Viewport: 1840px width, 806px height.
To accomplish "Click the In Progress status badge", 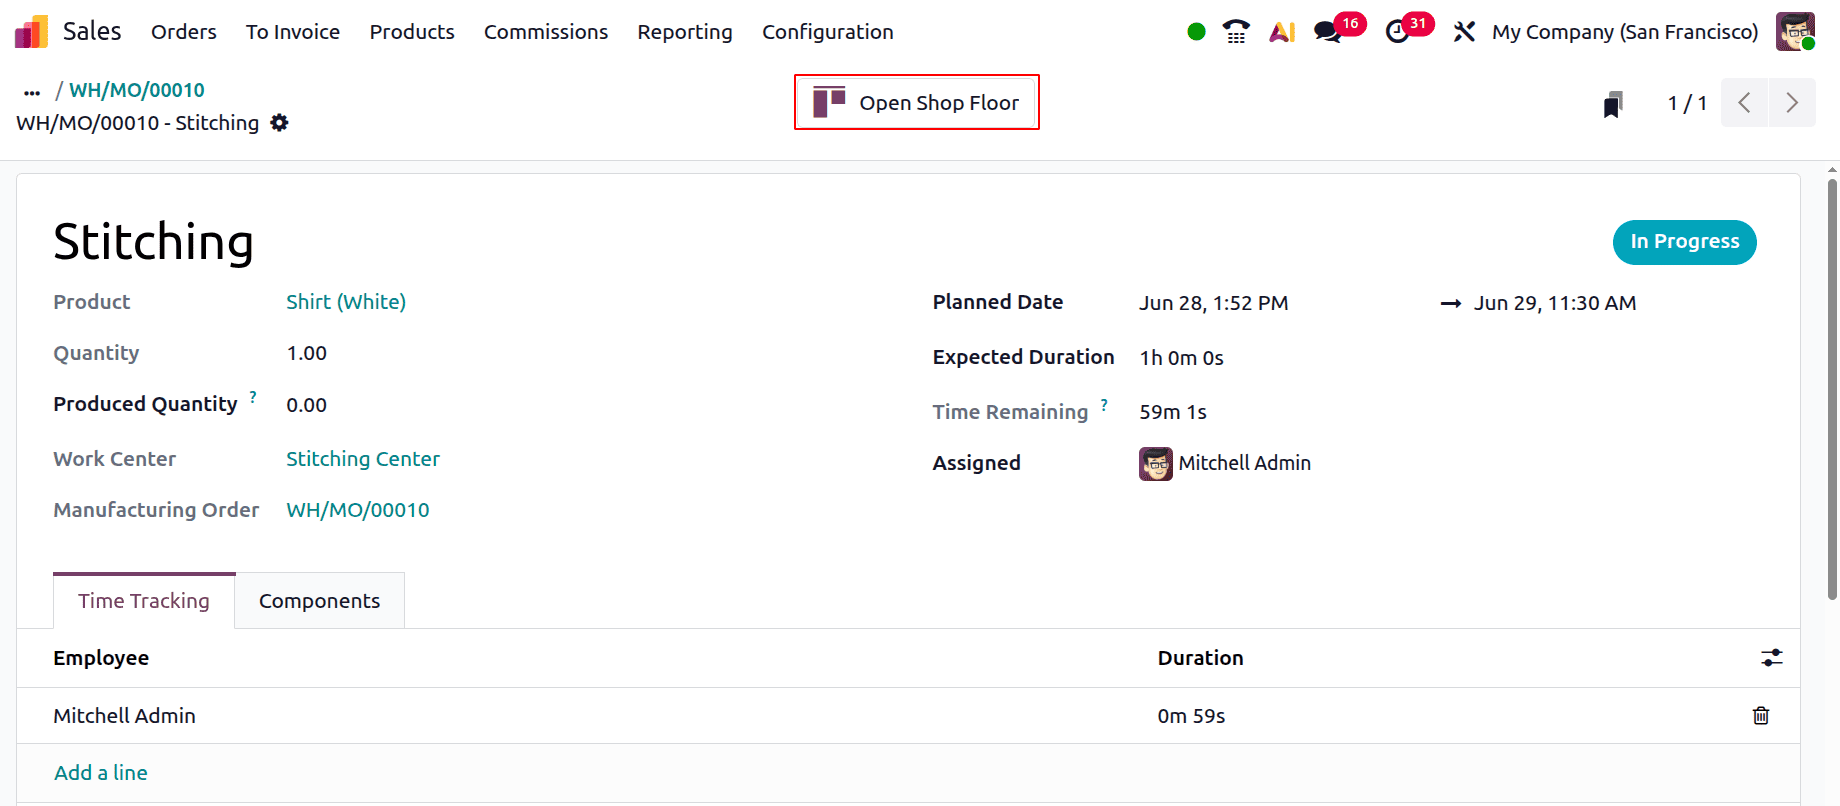I will point(1685,242).
